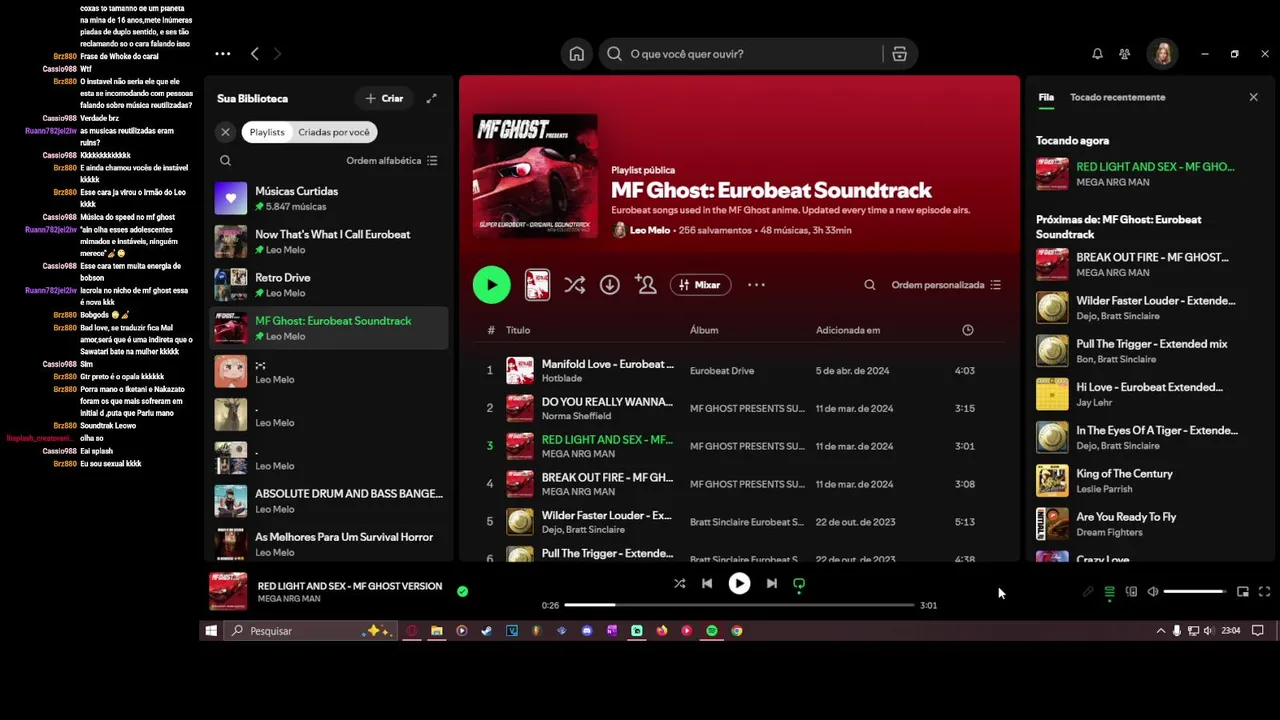Select DO YOU REALLY WANNA track
This screenshot has height=720, width=1280.
740,408
